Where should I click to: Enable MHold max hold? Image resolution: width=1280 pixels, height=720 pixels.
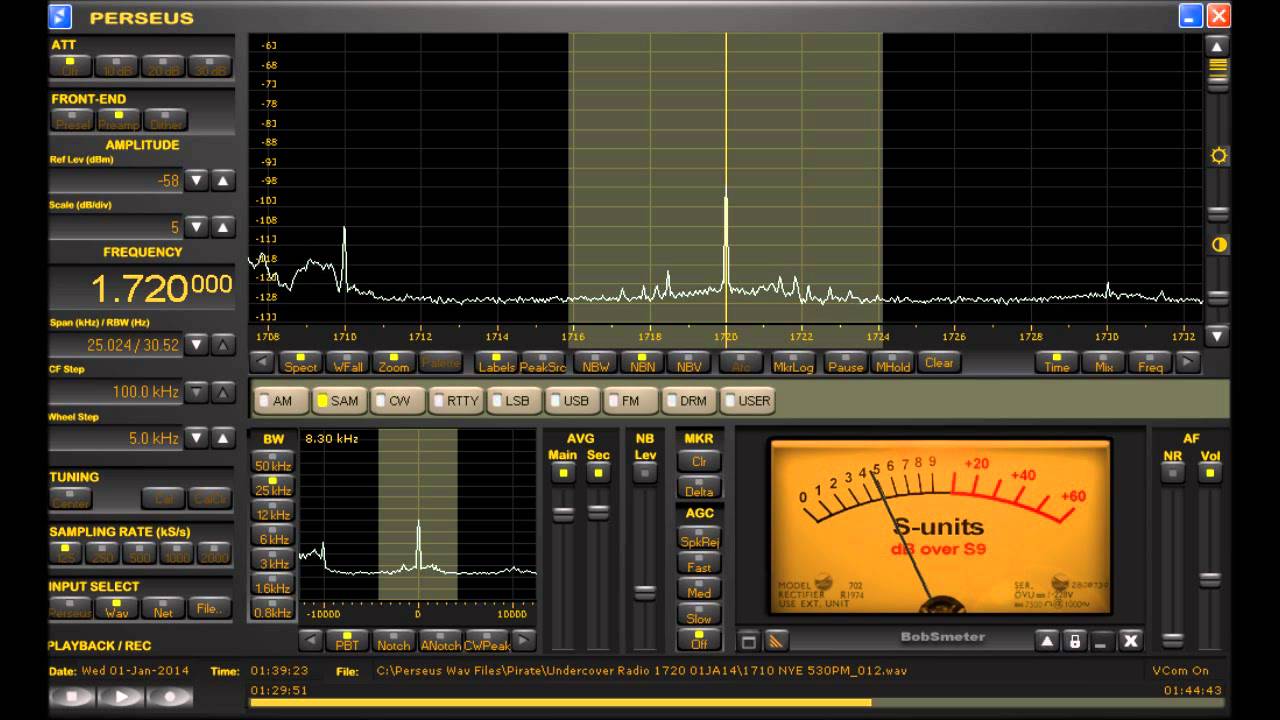coord(892,362)
